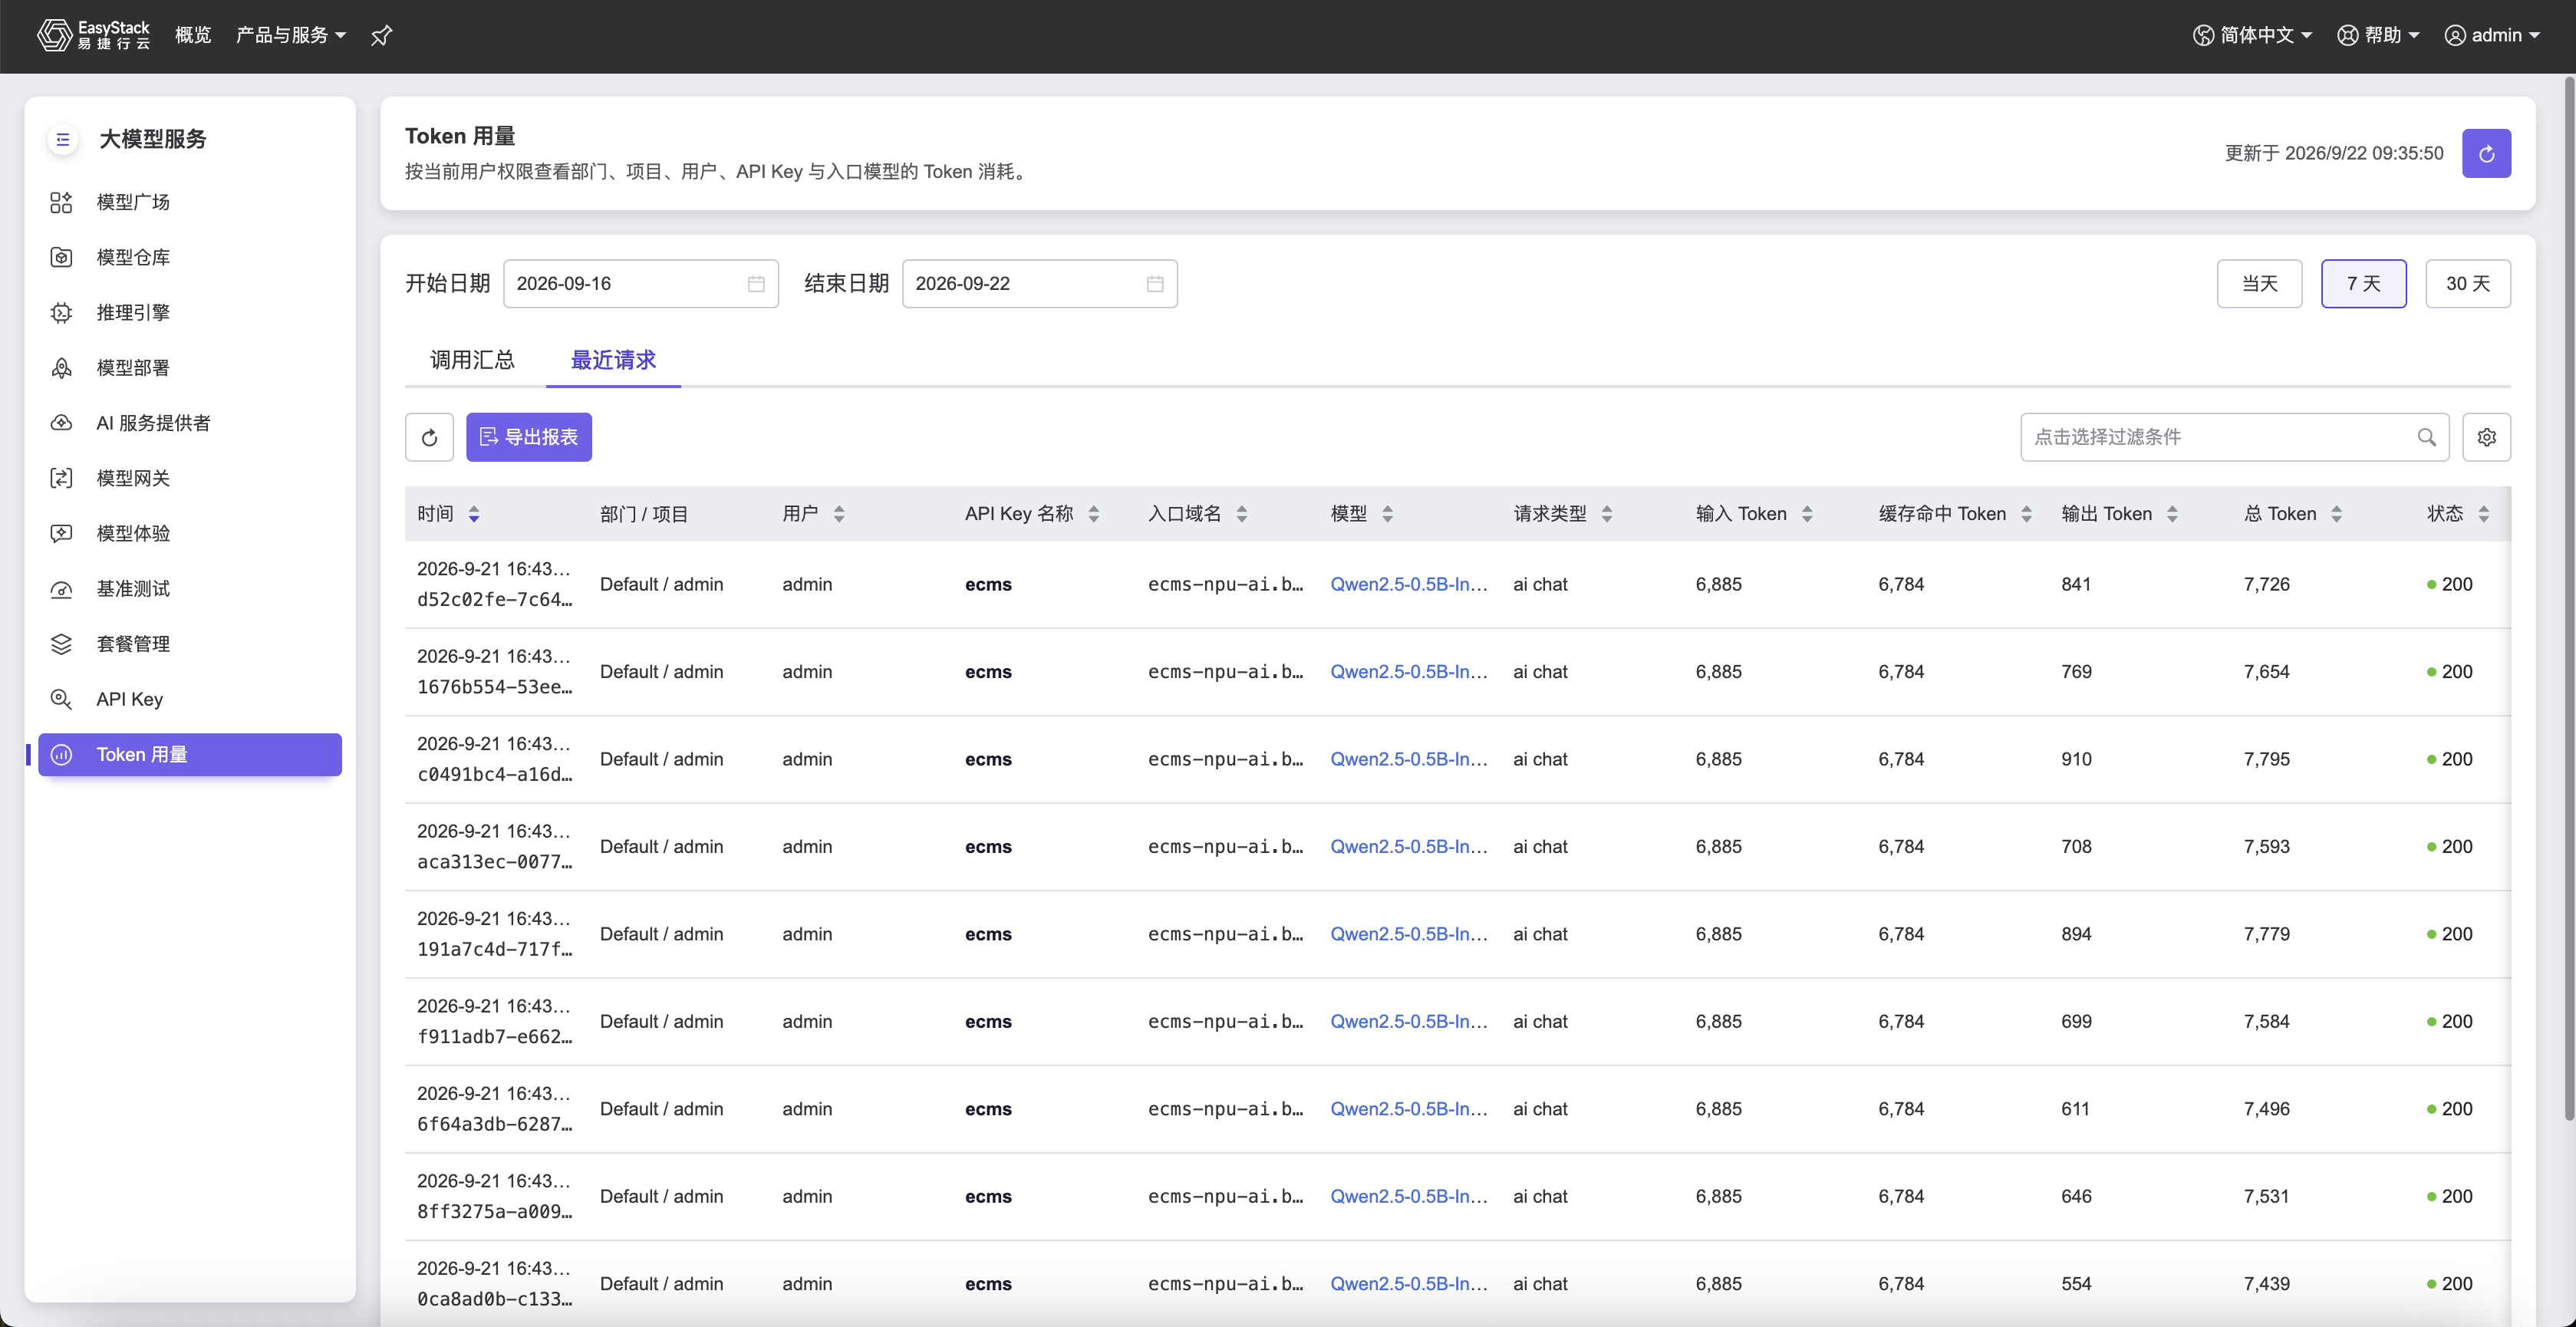This screenshot has width=2576, height=1327.
Task: Open Qwen2.5-0.5B link in aca313ec row
Action: coord(1408,847)
